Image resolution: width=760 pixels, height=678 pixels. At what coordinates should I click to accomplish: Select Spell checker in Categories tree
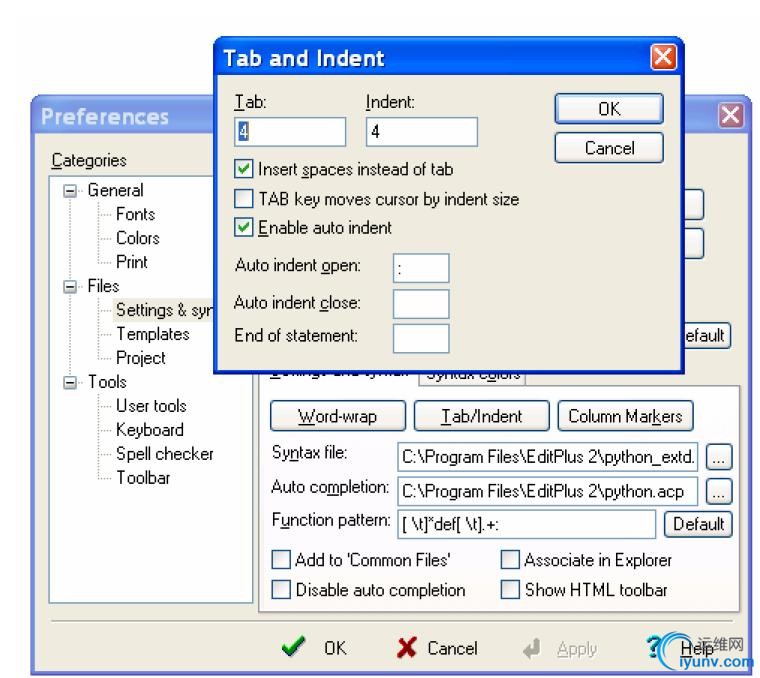[x=164, y=454]
